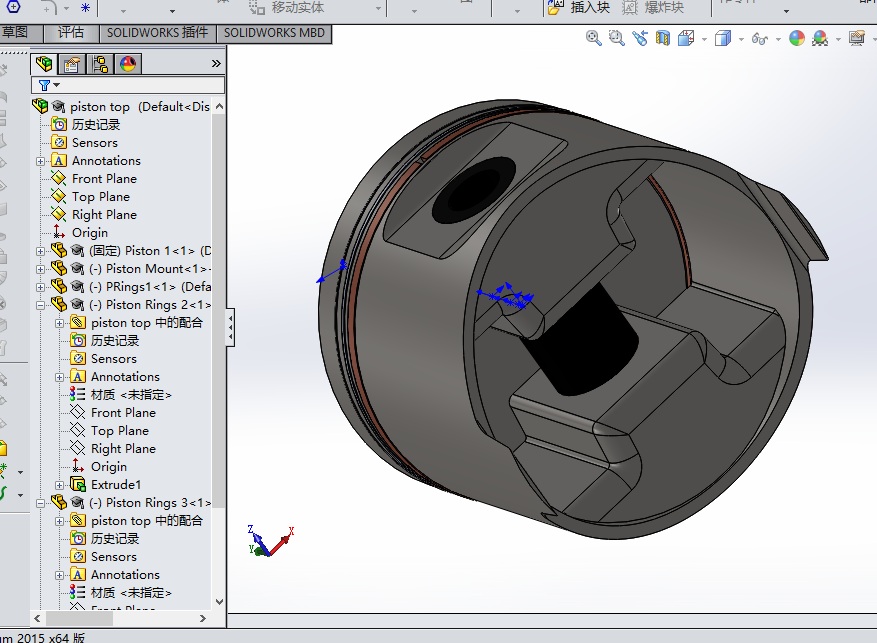877x643 pixels.
Task: Collapse the Piston Rings 2<1> node
Action: point(40,305)
